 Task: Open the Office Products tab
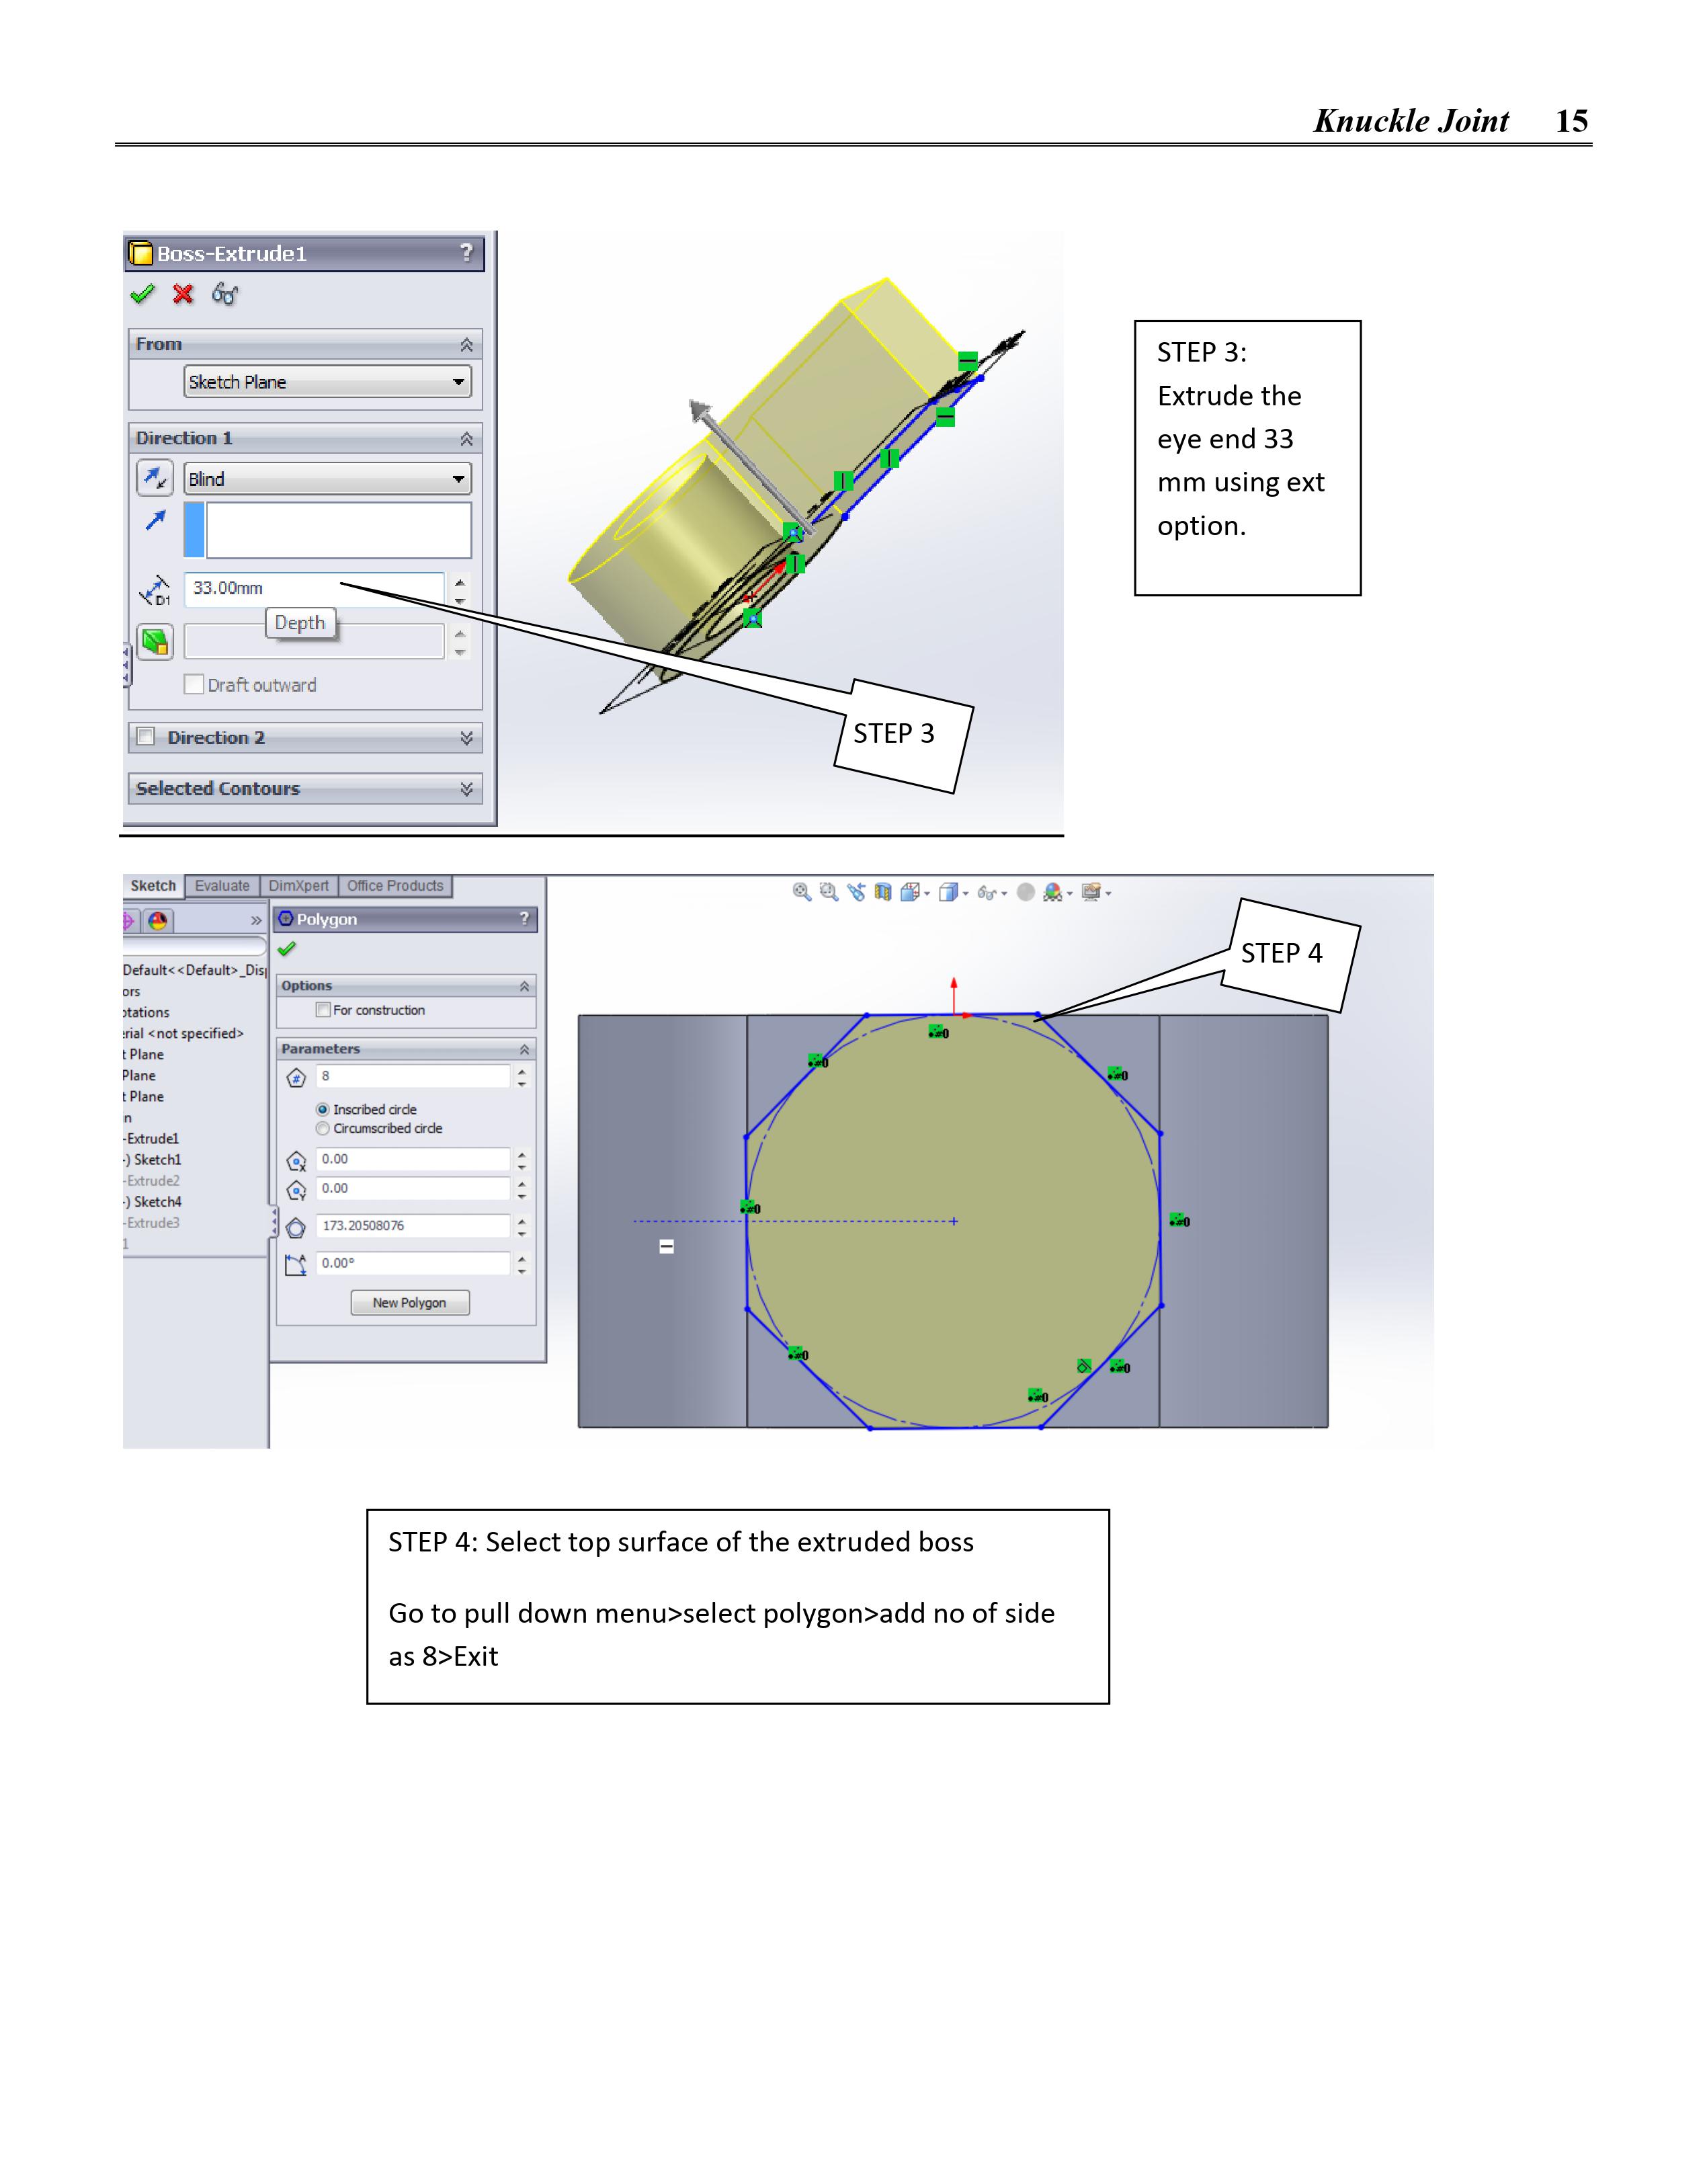(395, 886)
